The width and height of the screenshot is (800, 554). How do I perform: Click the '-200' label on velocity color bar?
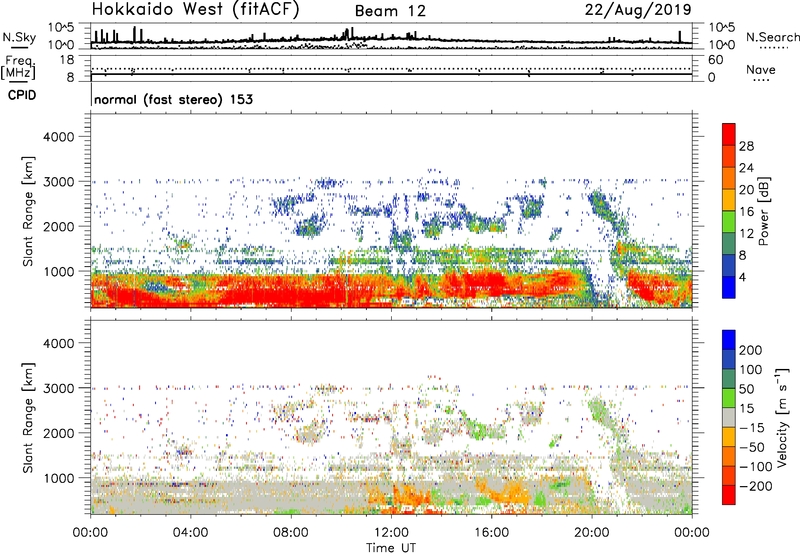pos(754,486)
